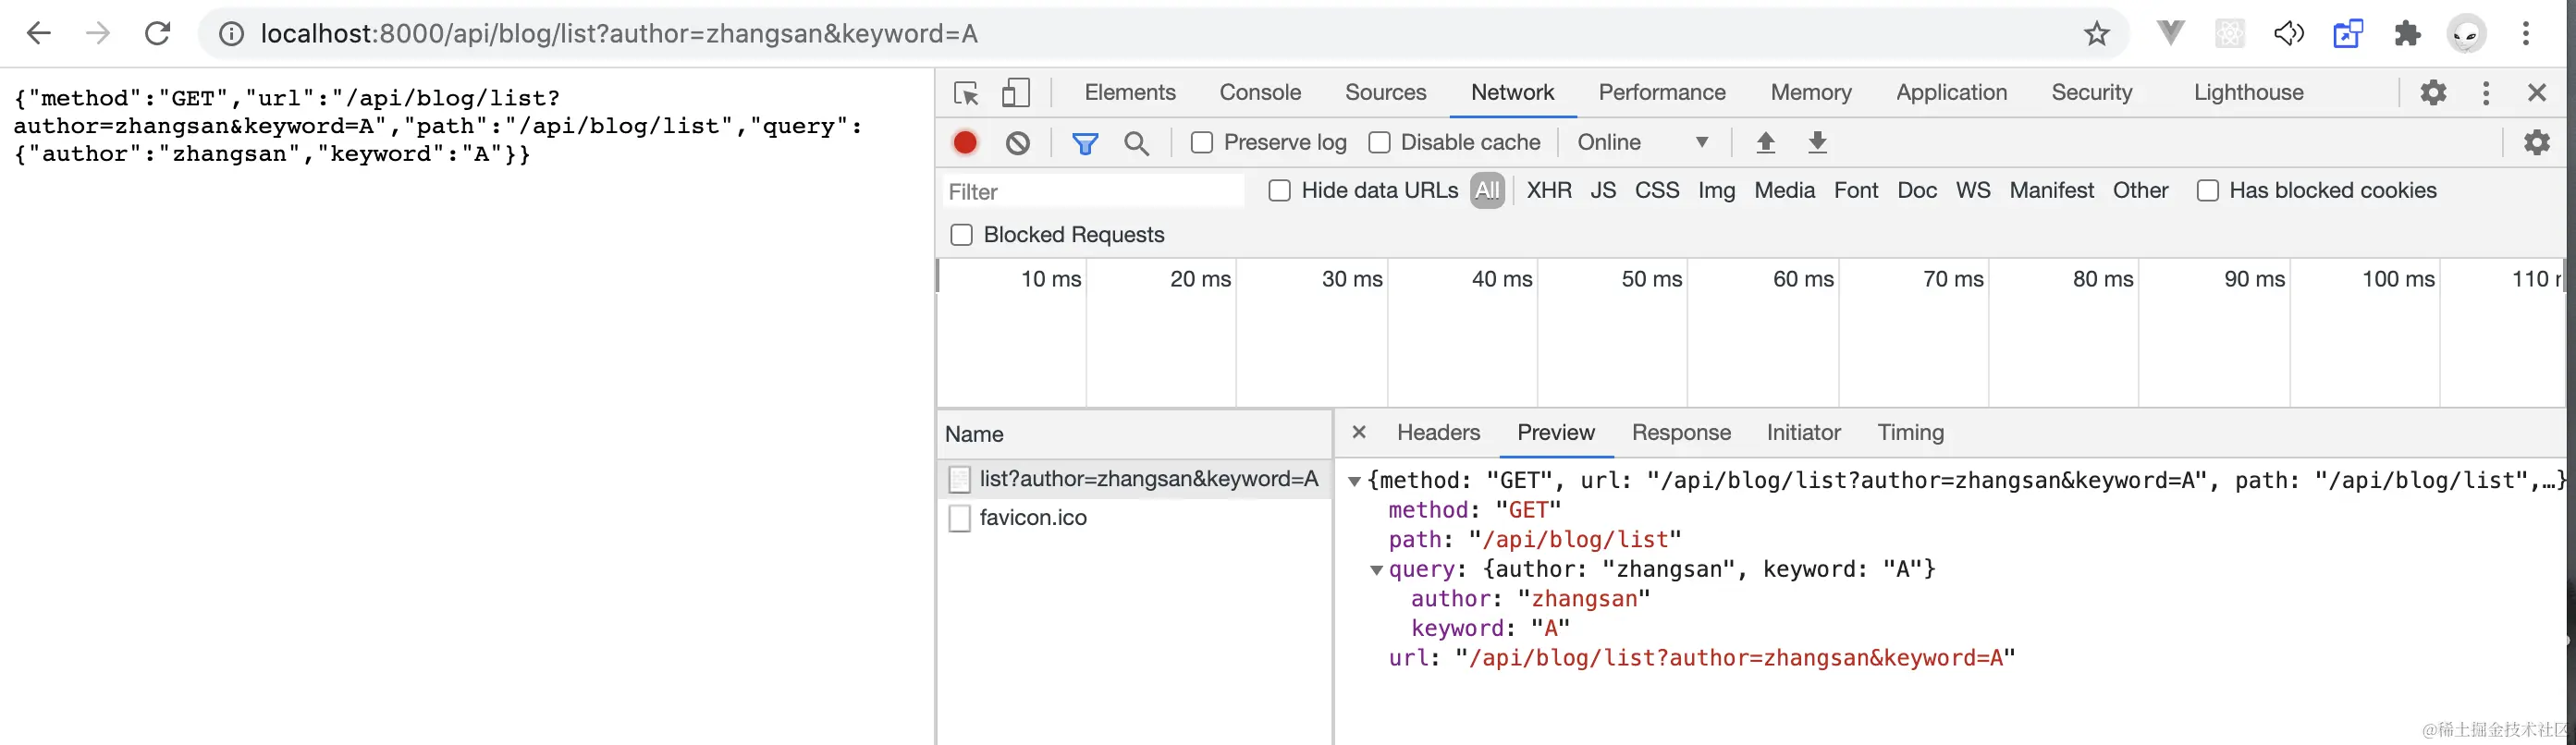Activate the inspect element picker
This screenshot has width=2576, height=745.
tap(966, 93)
